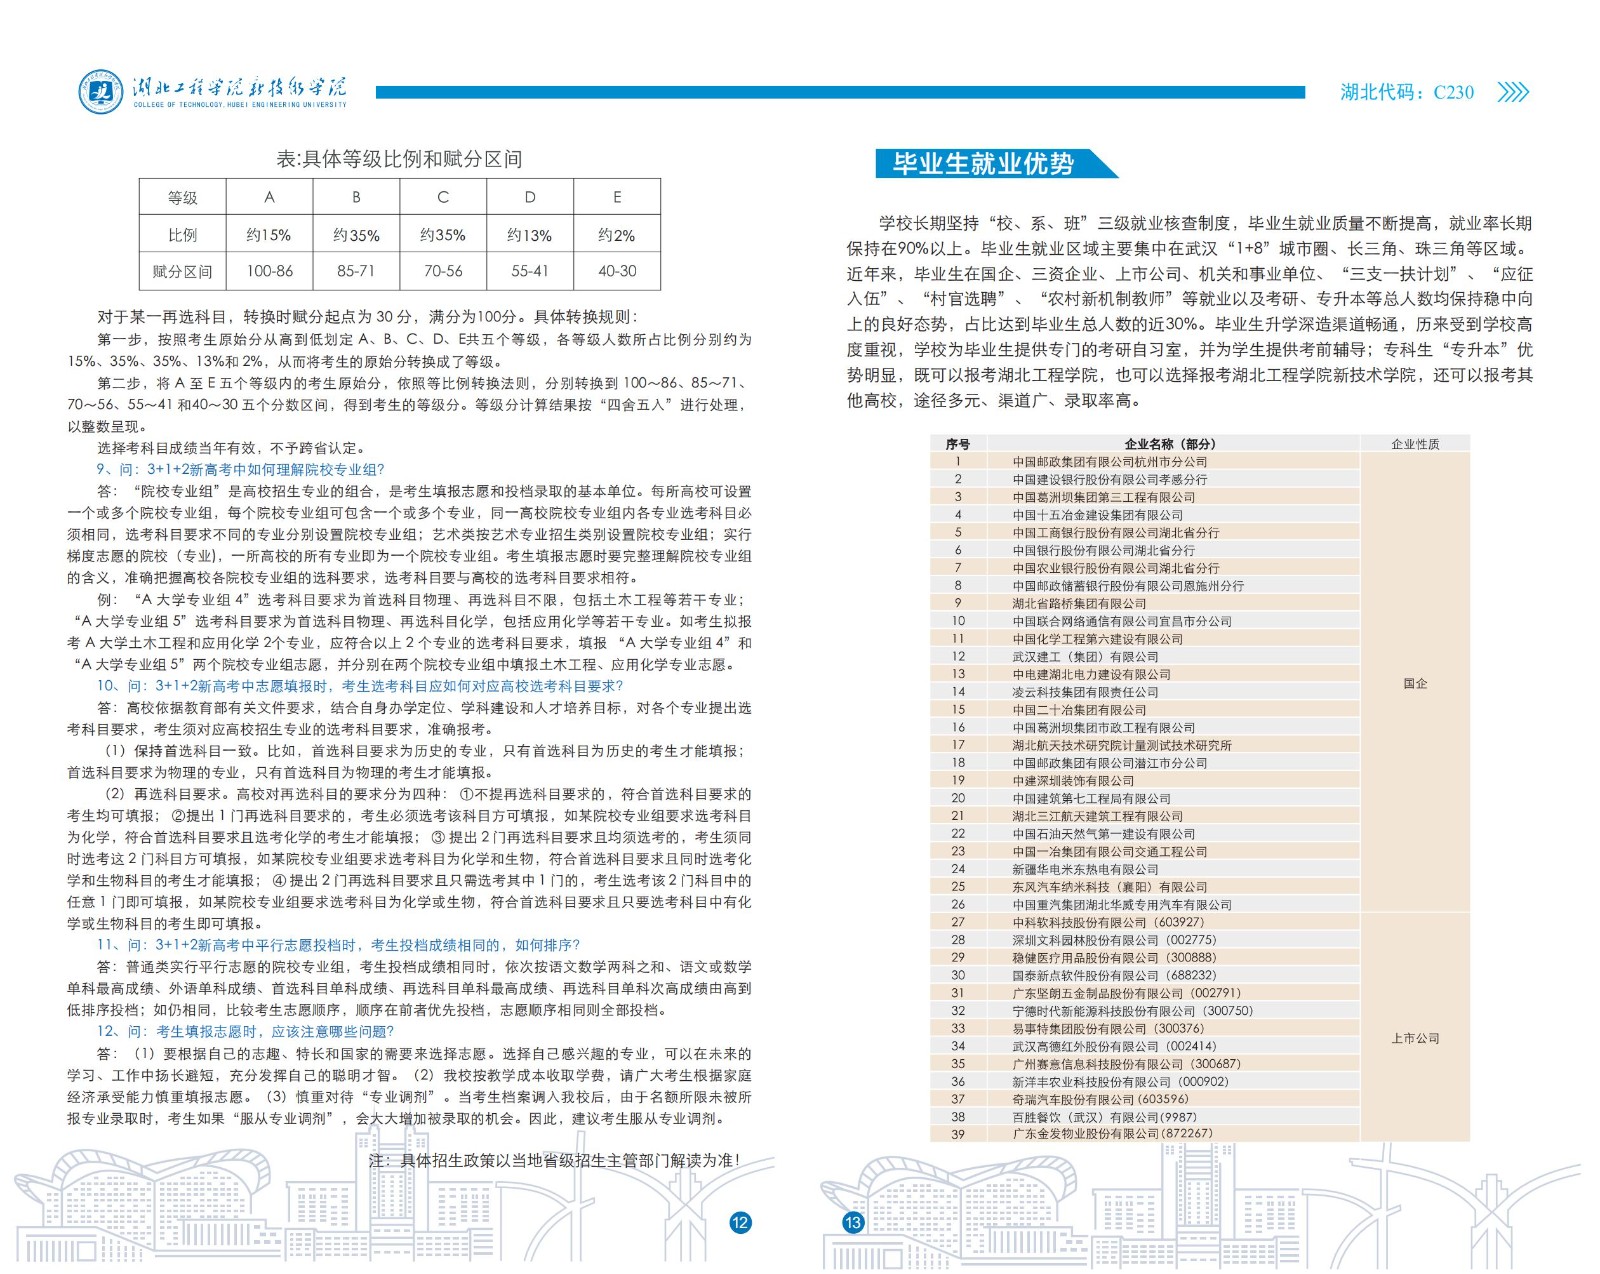Select row '东风汽车纳米科技（襄阳）有限公司'

pyautogui.click(x=1145, y=887)
